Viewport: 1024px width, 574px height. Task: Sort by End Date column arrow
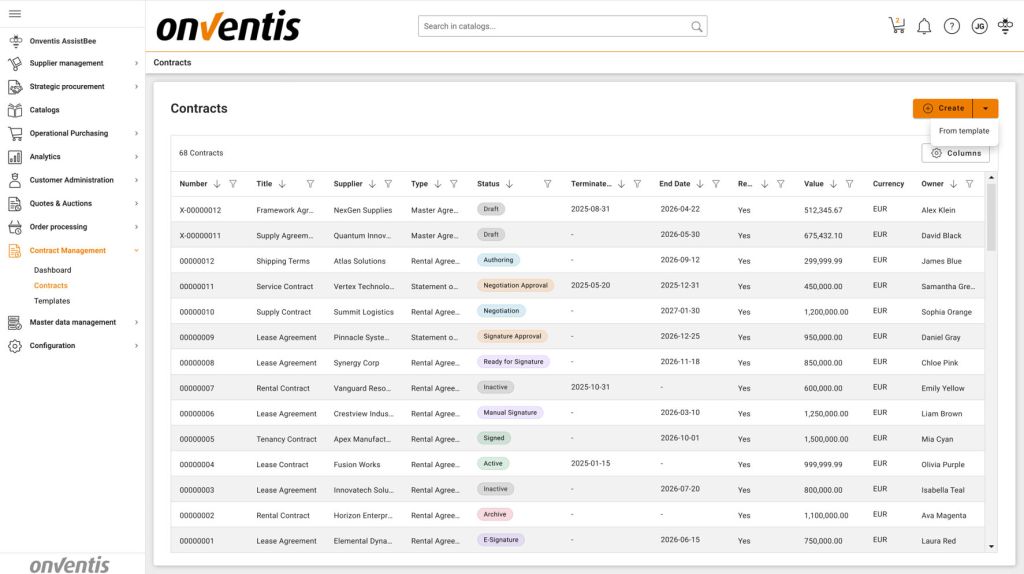(x=700, y=184)
